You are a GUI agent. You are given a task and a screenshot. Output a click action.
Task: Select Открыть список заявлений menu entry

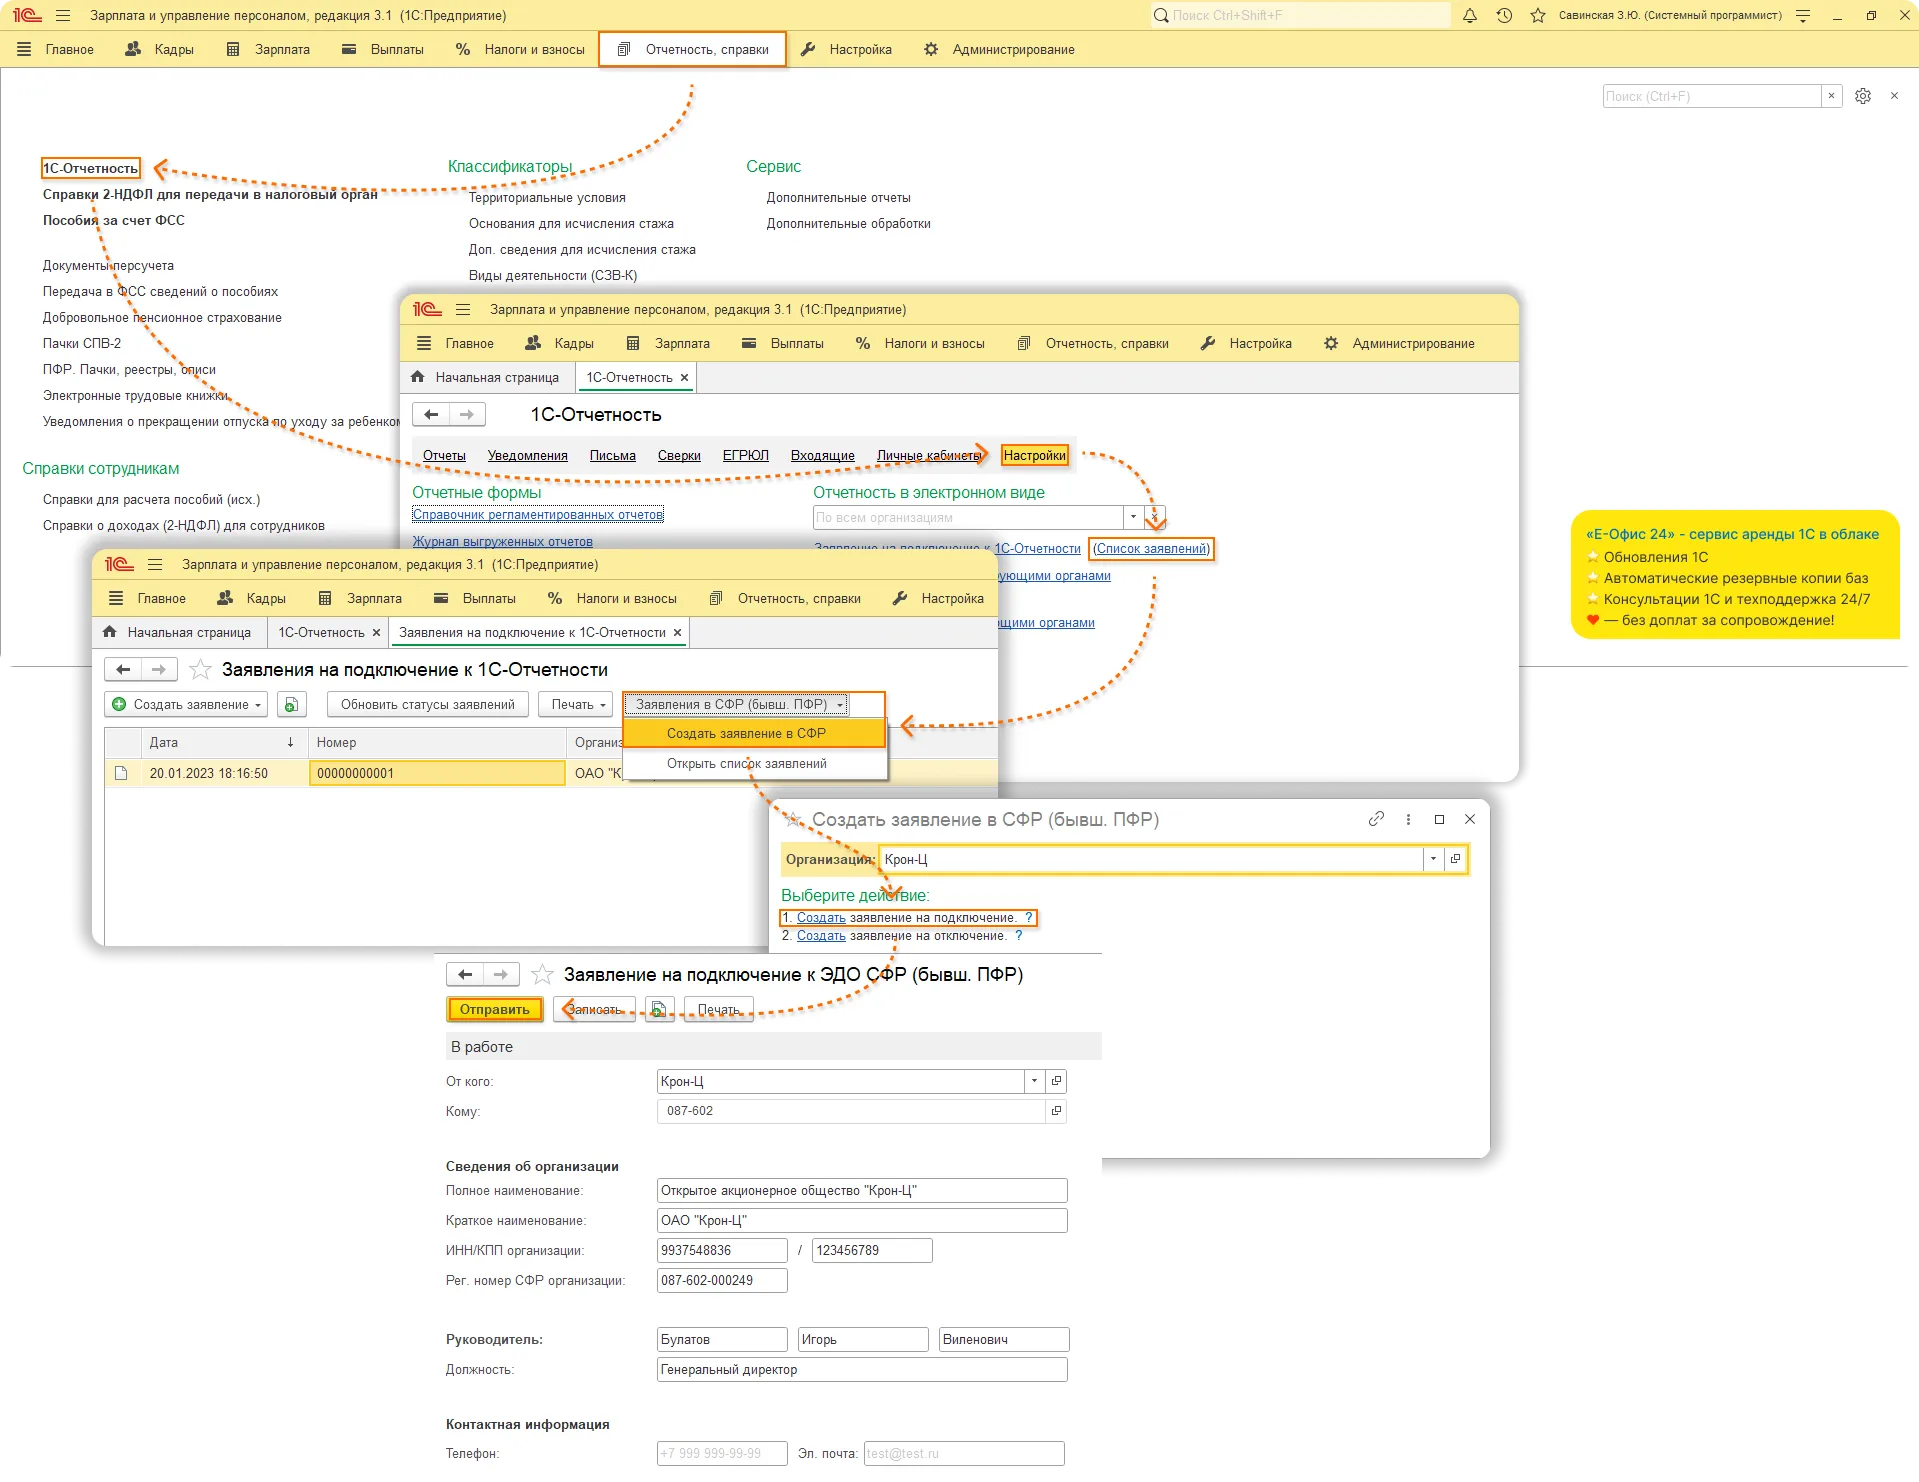pyautogui.click(x=755, y=764)
